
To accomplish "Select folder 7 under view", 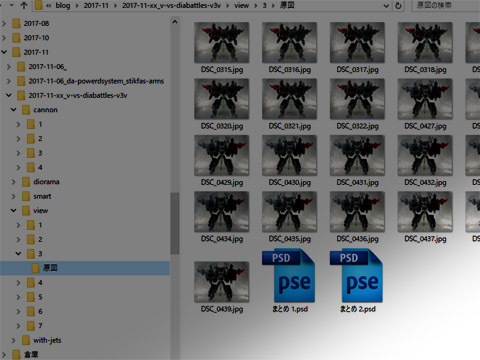I will tap(40, 326).
